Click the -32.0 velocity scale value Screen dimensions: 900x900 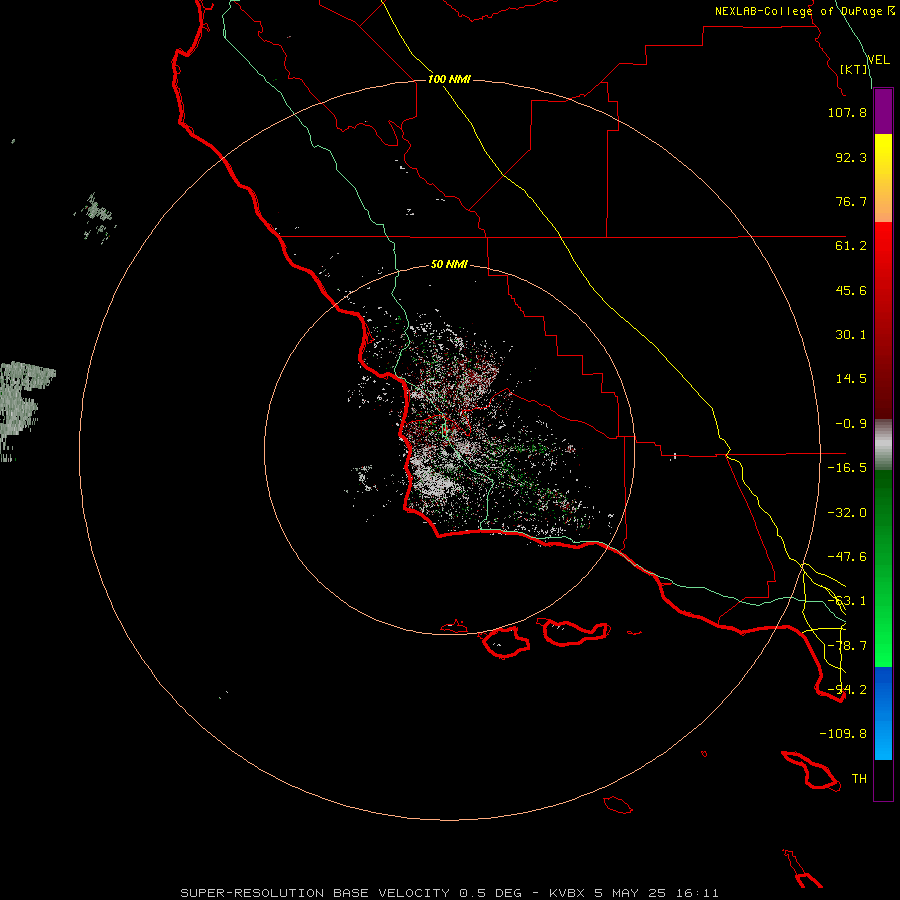pos(847,513)
